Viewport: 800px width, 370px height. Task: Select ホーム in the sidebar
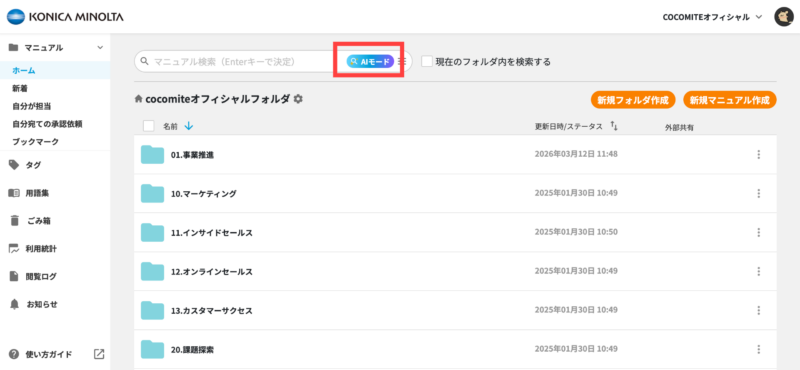click(24, 70)
